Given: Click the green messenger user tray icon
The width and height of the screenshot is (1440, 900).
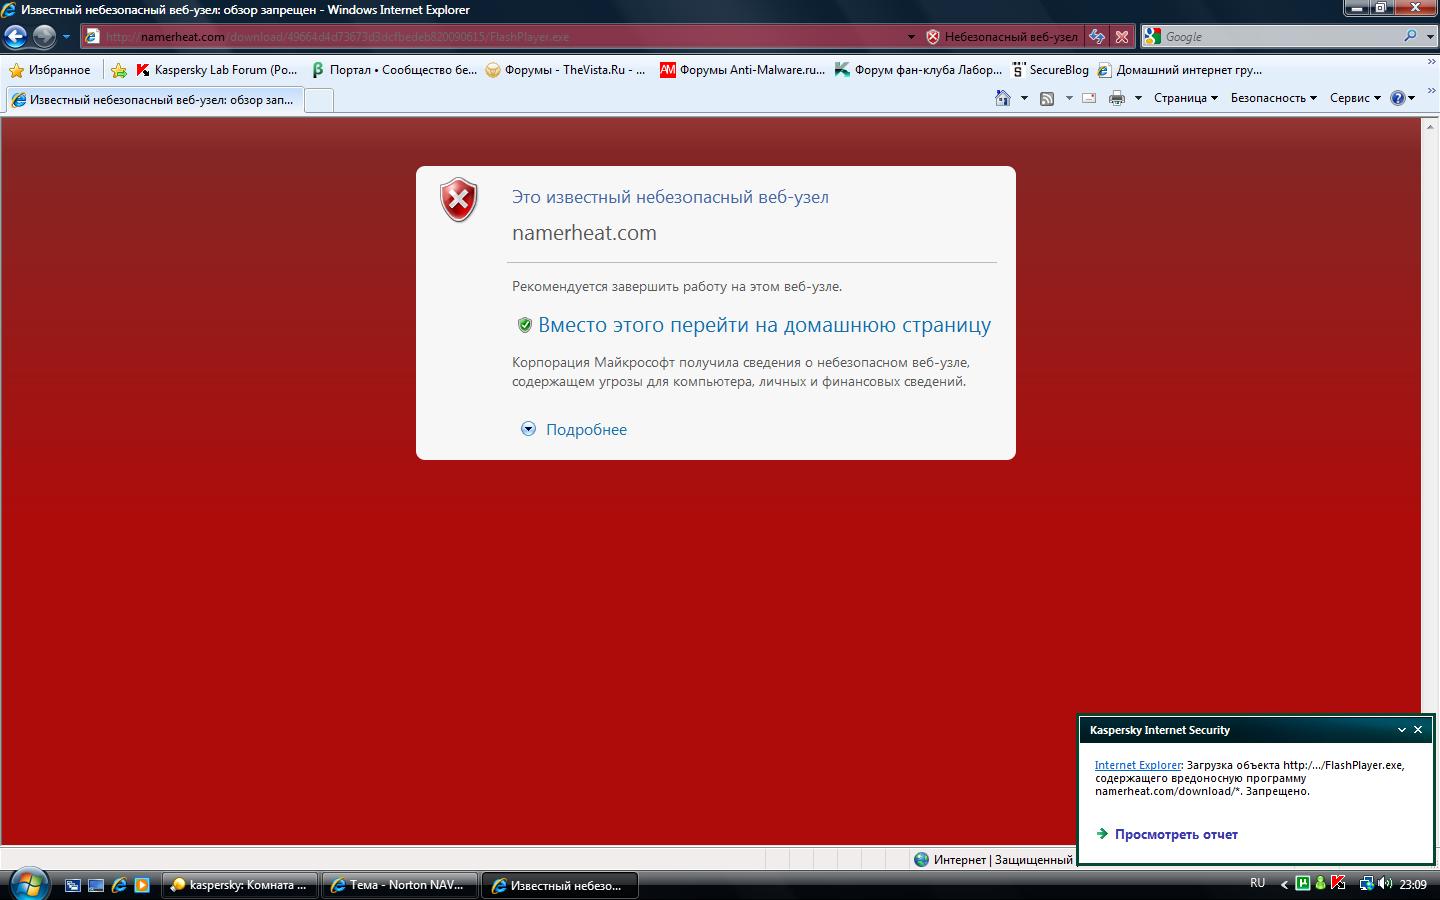Looking at the screenshot, I should click(x=1320, y=884).
